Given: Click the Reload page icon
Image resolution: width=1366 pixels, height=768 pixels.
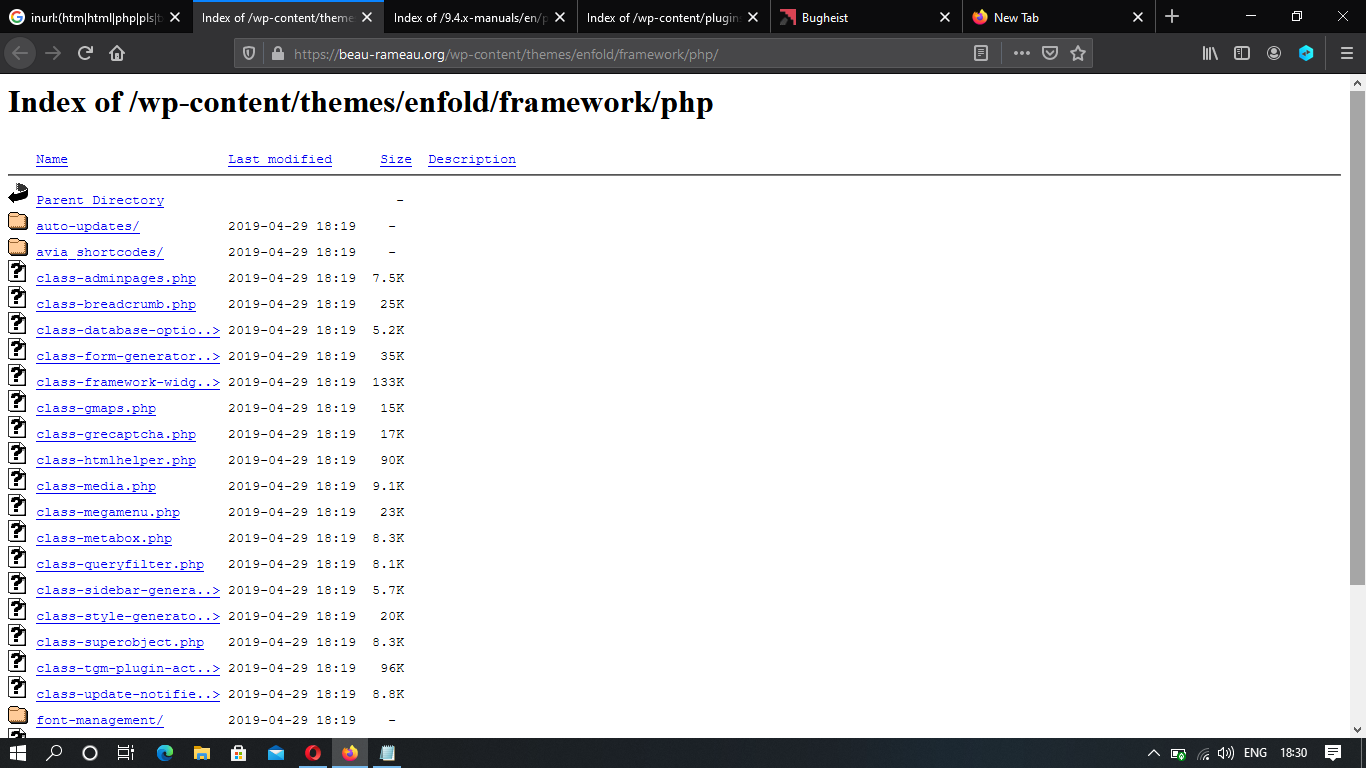Looking at the screenshot, I should 85,54.
